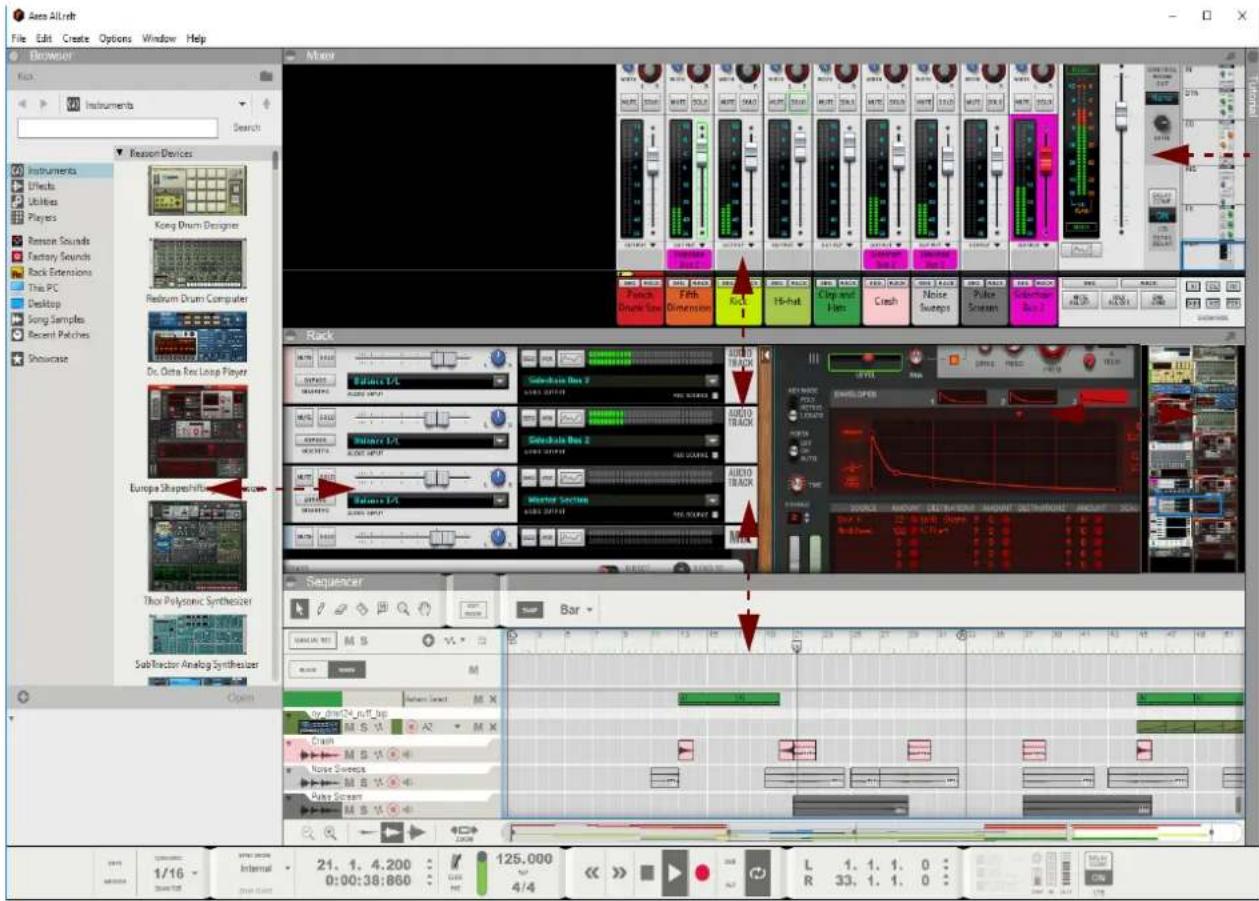Open the Window menu
The image size is (1259, 901).
point(159,38)
